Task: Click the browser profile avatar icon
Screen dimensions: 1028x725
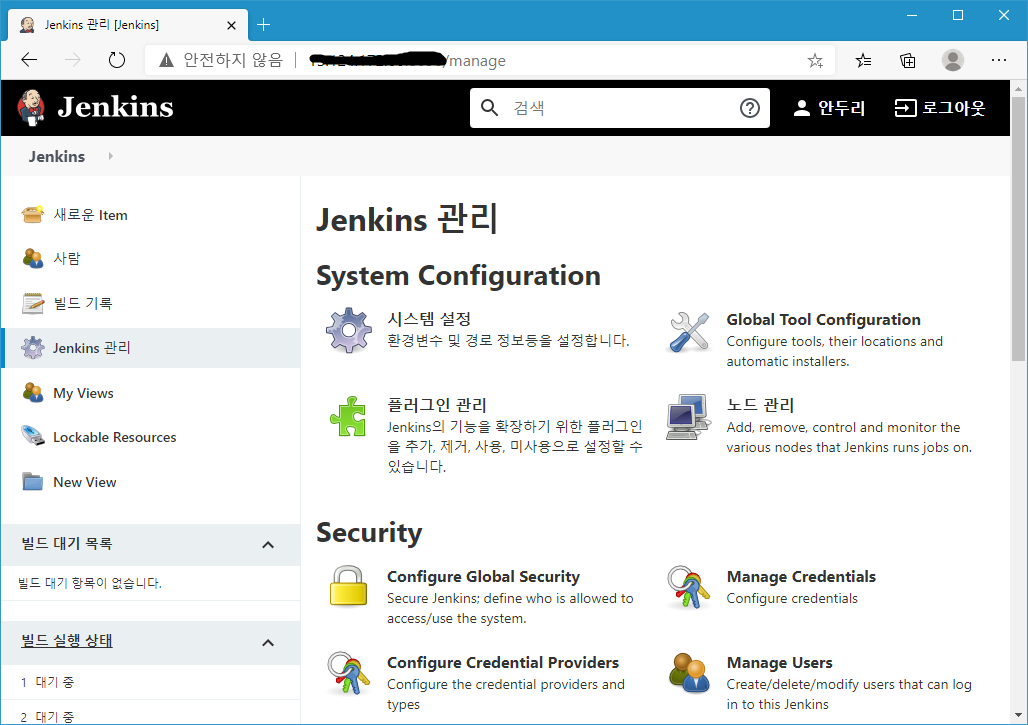Action: (x=953, y=60)
